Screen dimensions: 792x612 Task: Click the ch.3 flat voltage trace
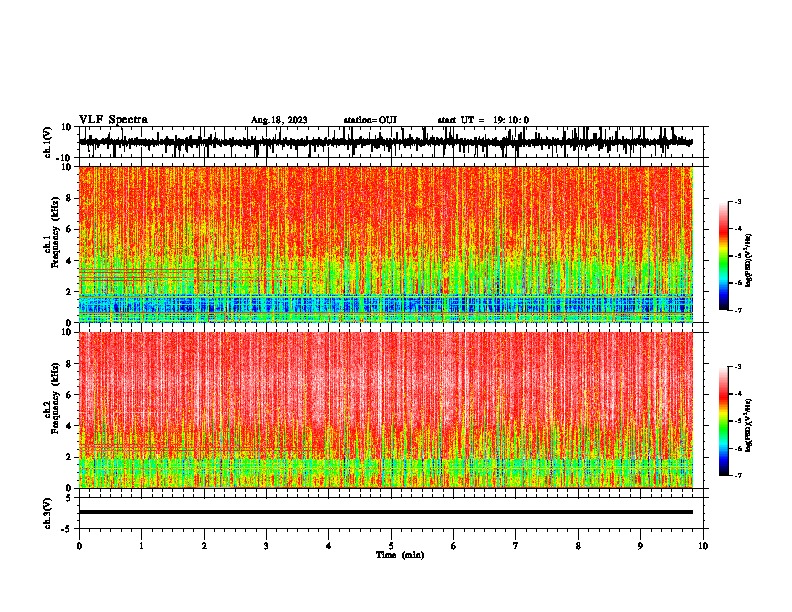[386, 512]
